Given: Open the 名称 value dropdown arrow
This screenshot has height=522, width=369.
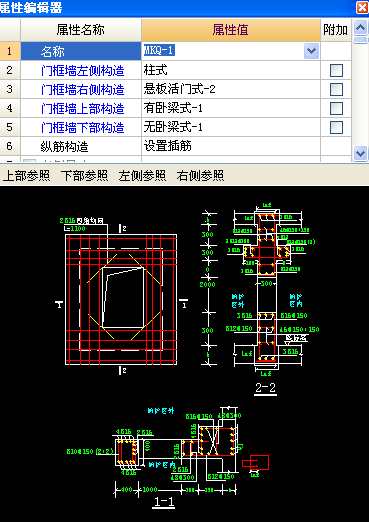Looking at the screenshot, I should [311, 51].
